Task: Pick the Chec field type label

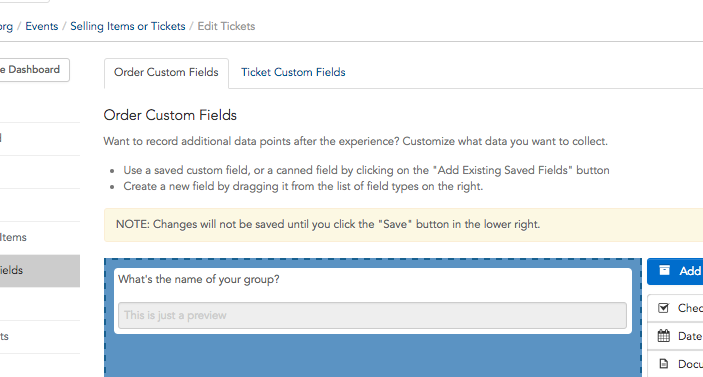Action: [690, 308]
